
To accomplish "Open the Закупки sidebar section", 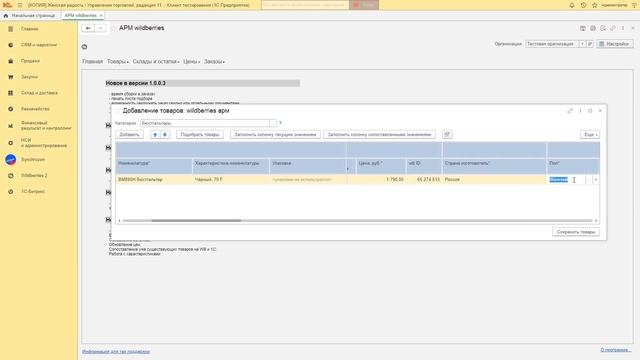I will coord(29,77).
